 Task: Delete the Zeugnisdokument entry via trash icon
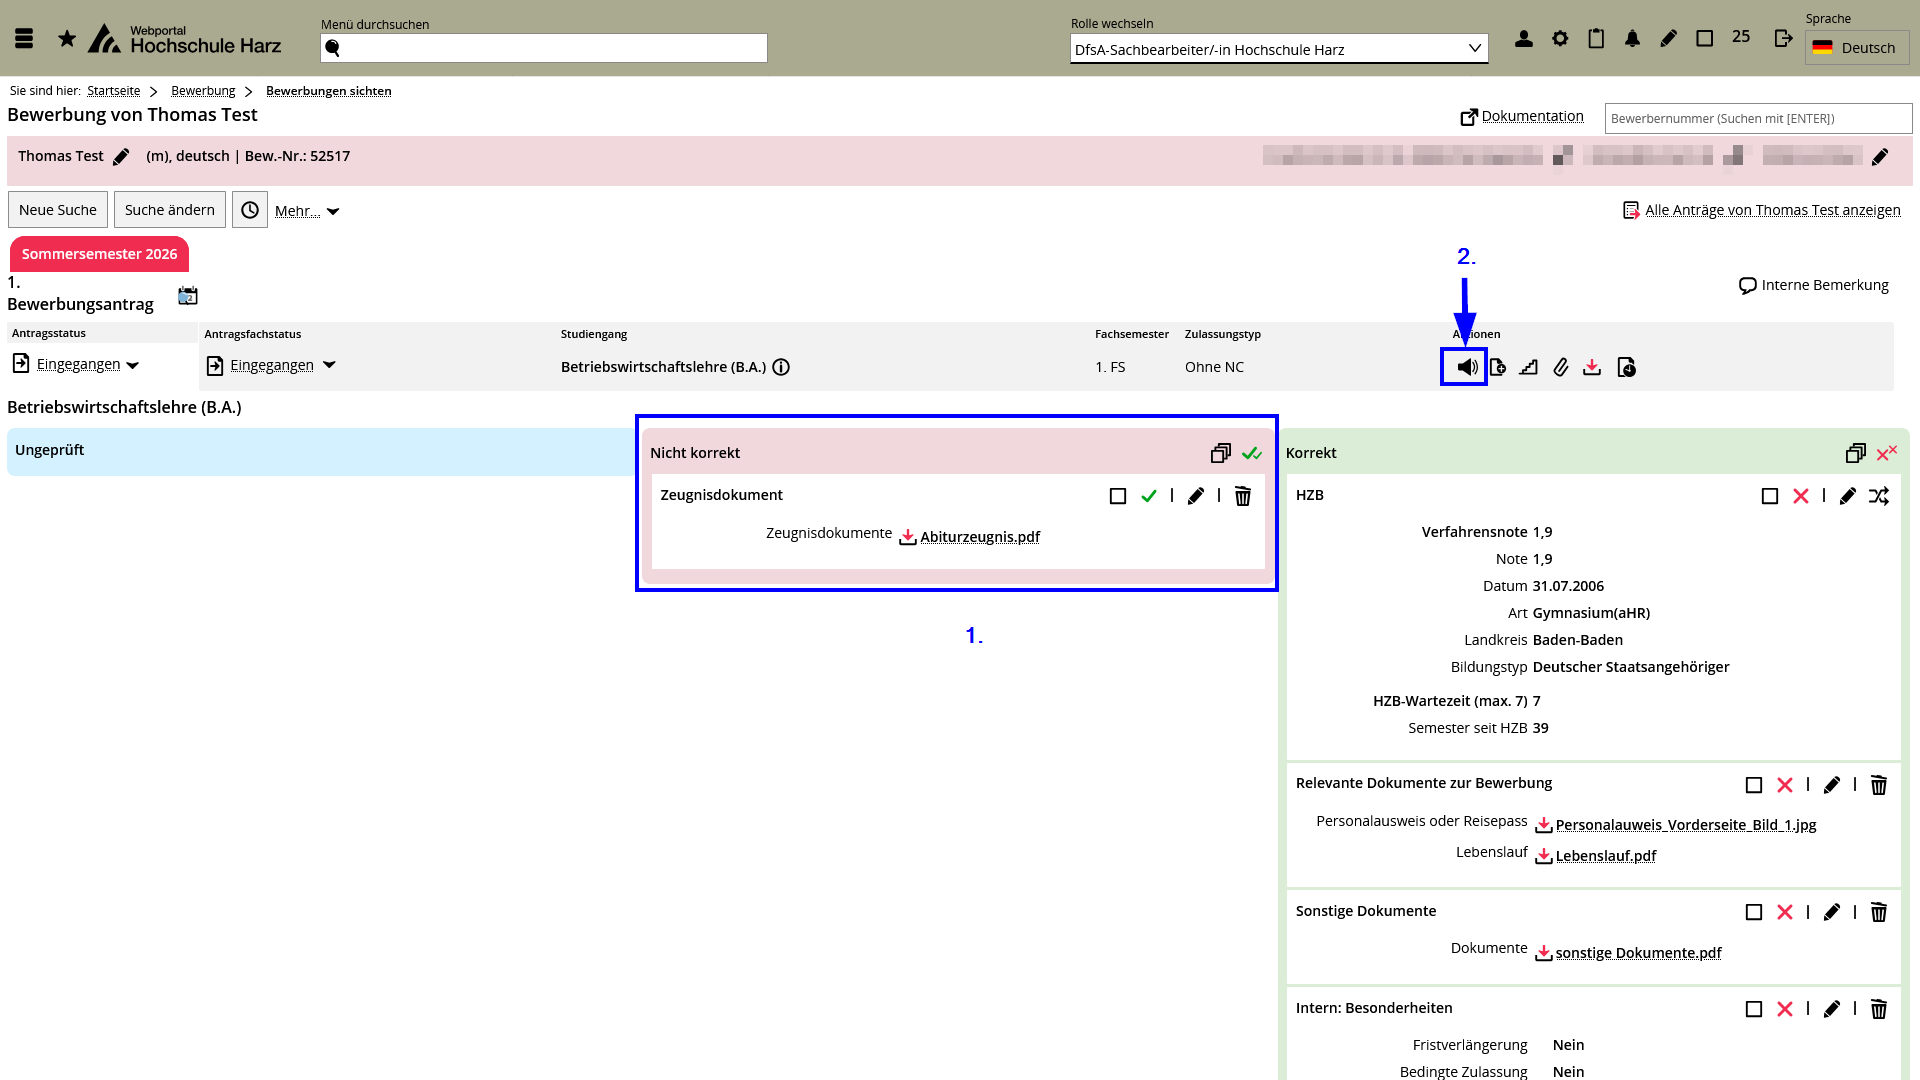pos(1242,496)
